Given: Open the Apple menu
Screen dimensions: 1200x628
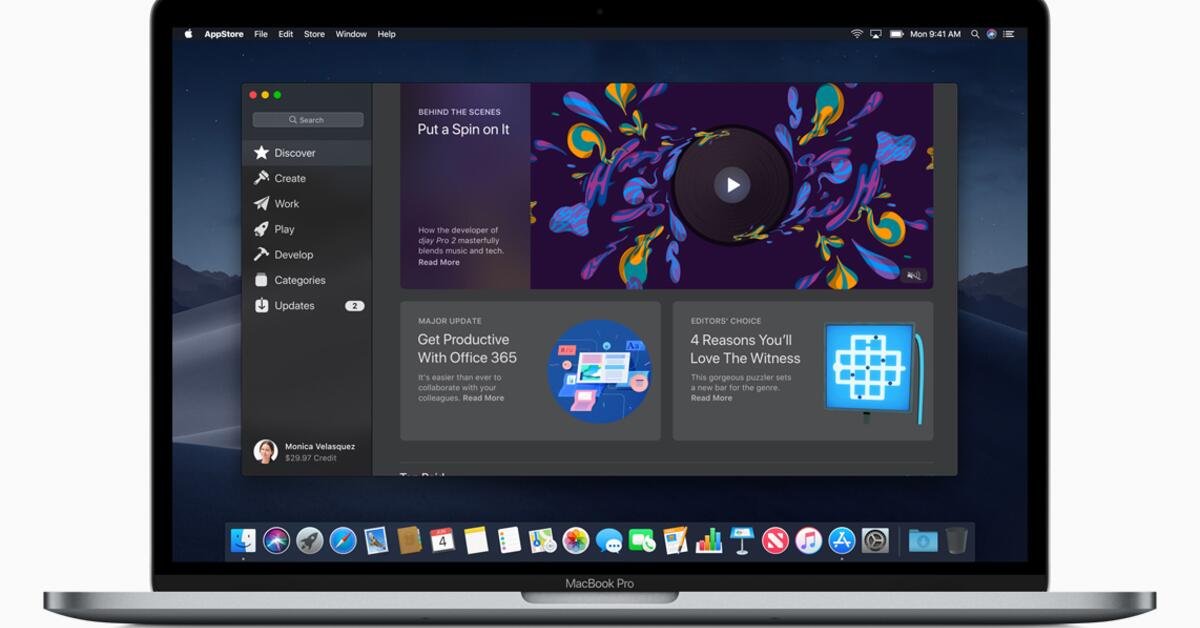Looking at the screenshot, I should point(187,33).
